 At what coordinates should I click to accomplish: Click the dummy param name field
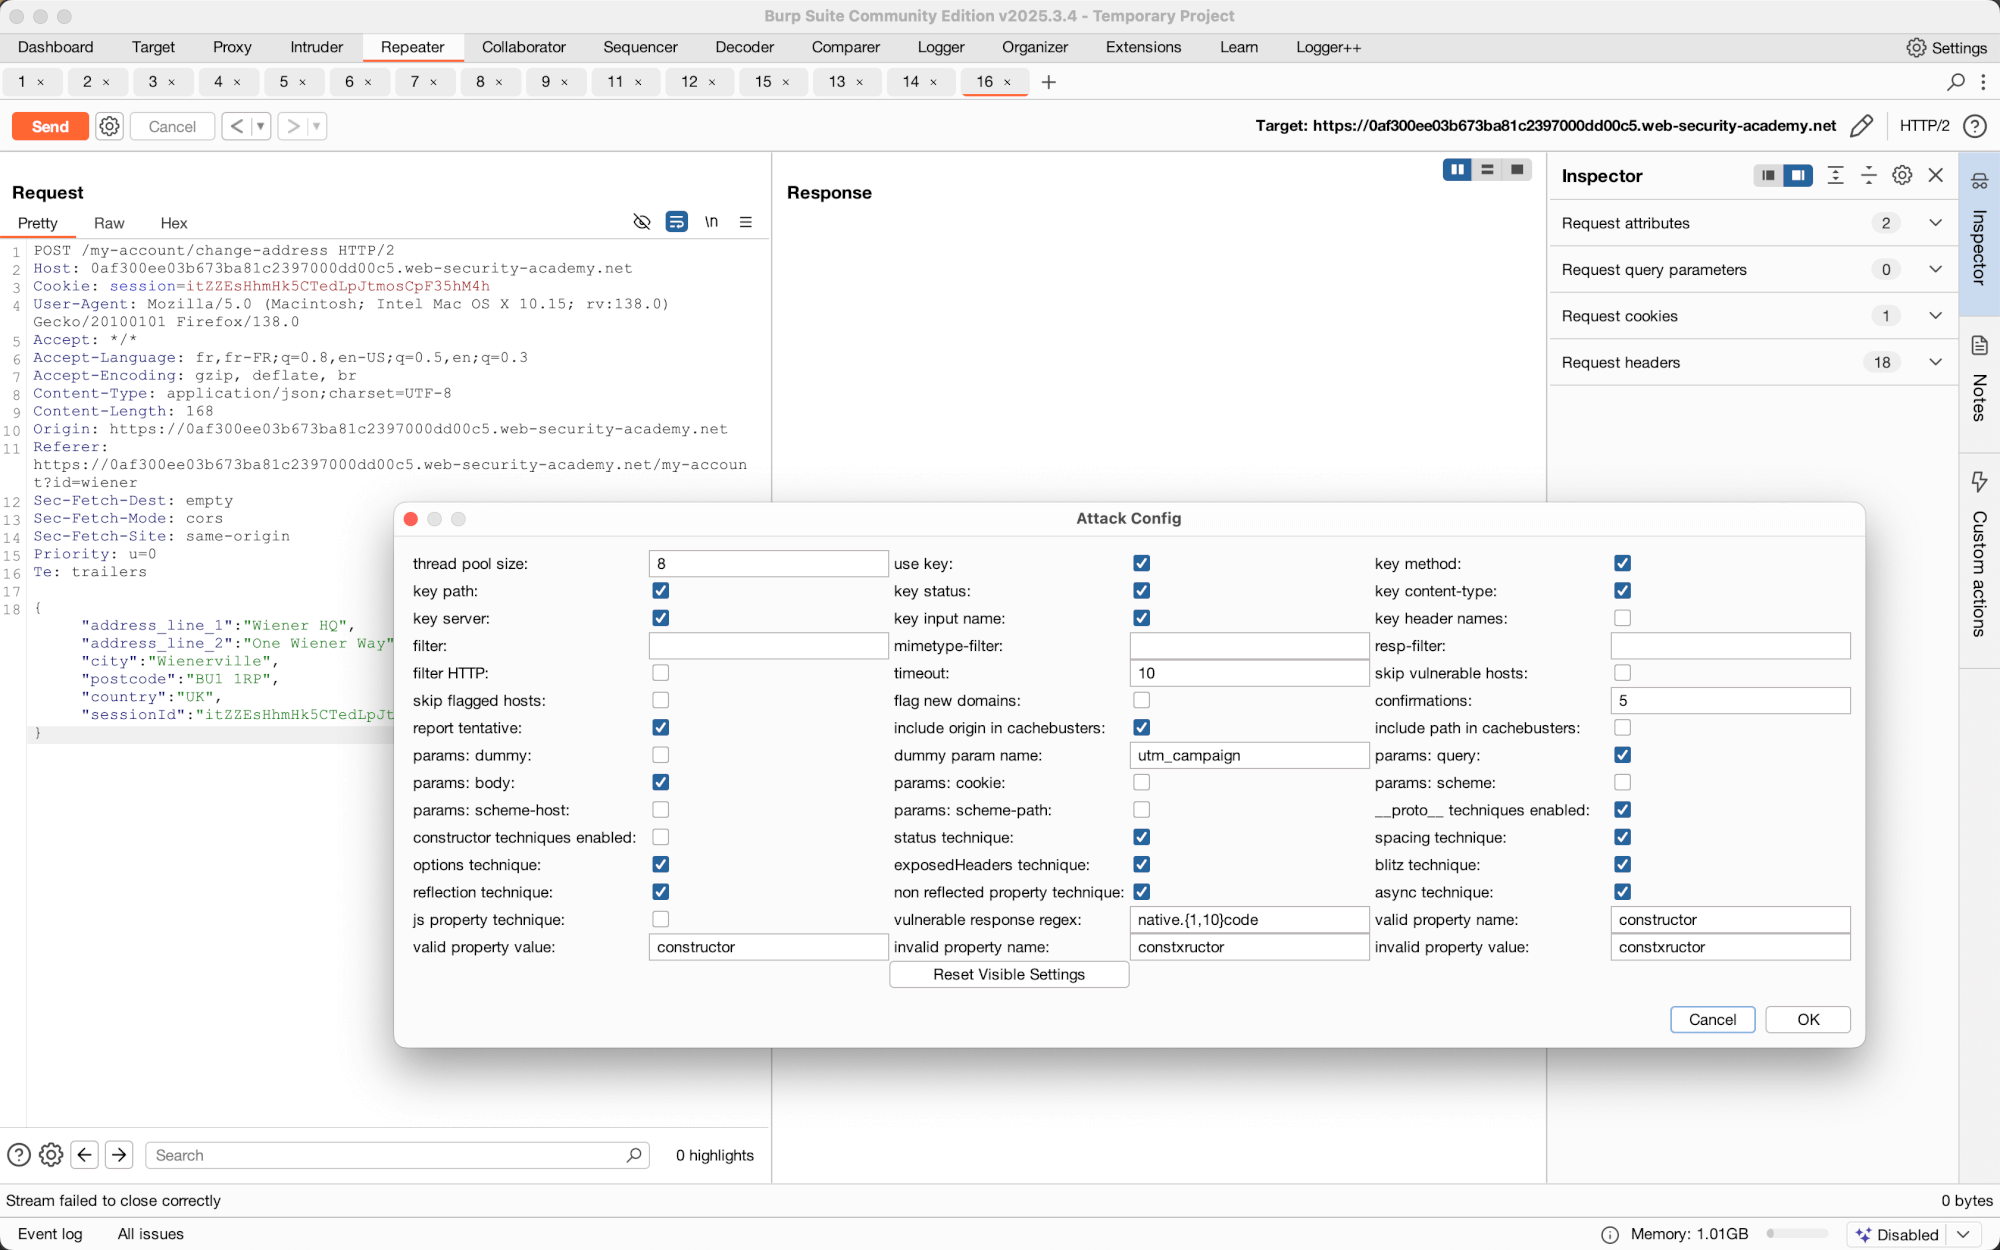(x=1249, y=755)
